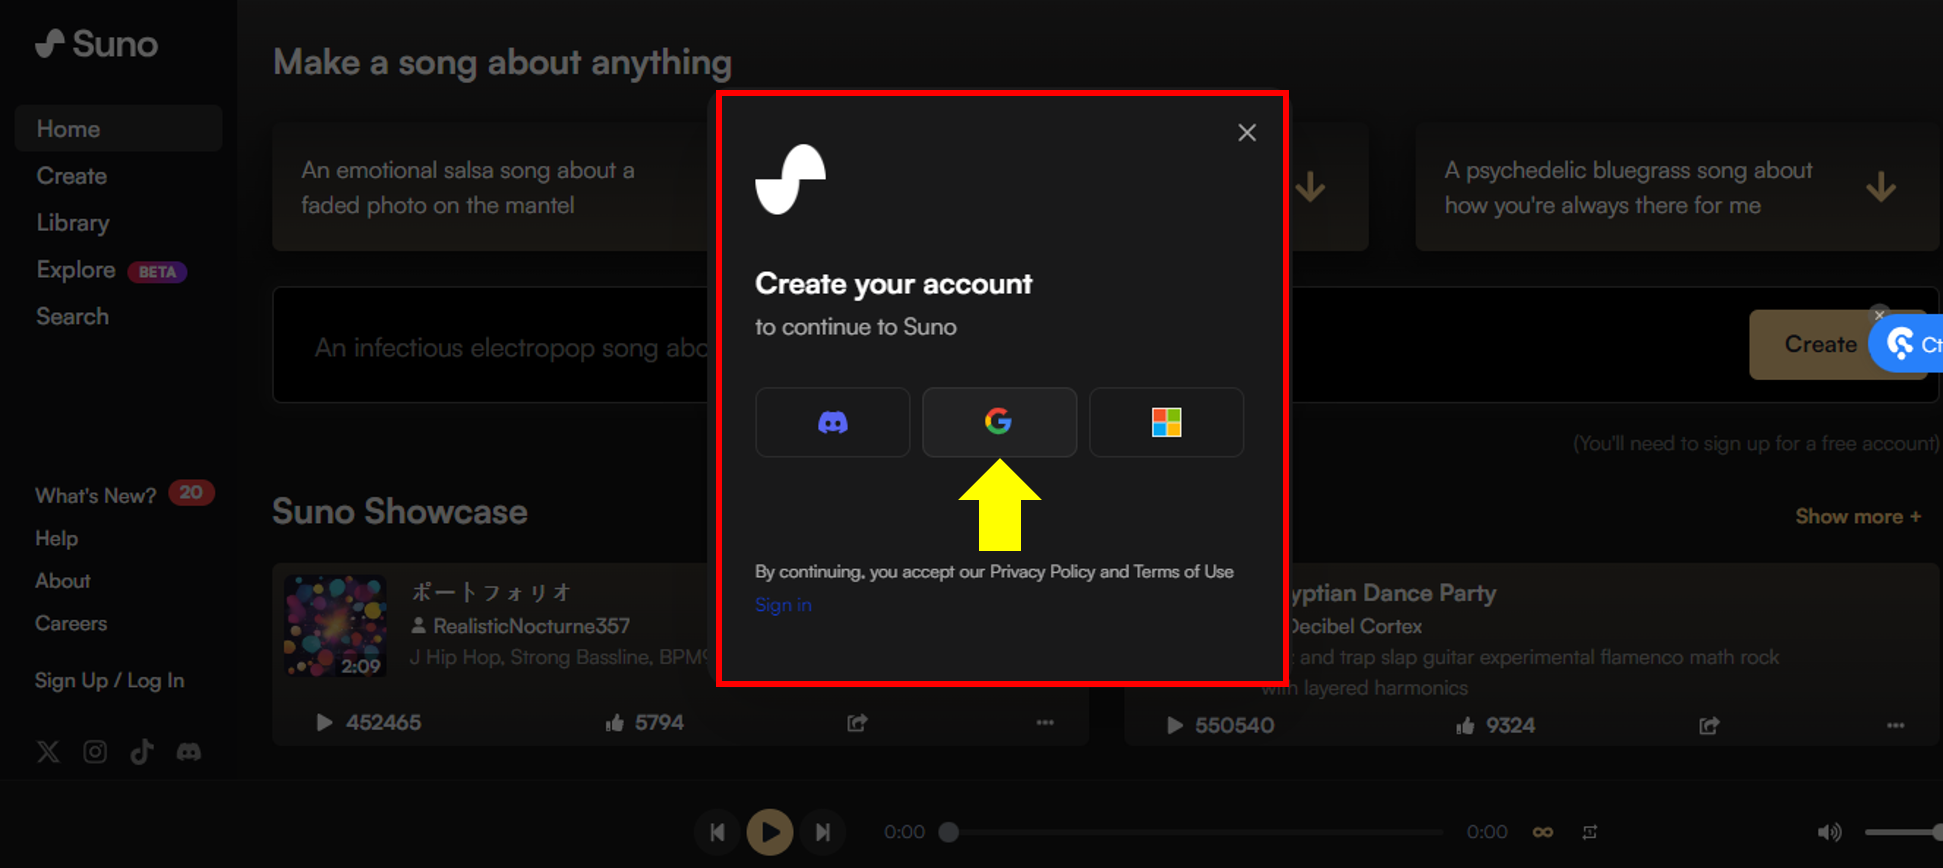Image resolution: width=1943 pixels, height=868 pixels.
Task: Open Suno's Discord server icon in sidebar
Action: click(189, 752)
